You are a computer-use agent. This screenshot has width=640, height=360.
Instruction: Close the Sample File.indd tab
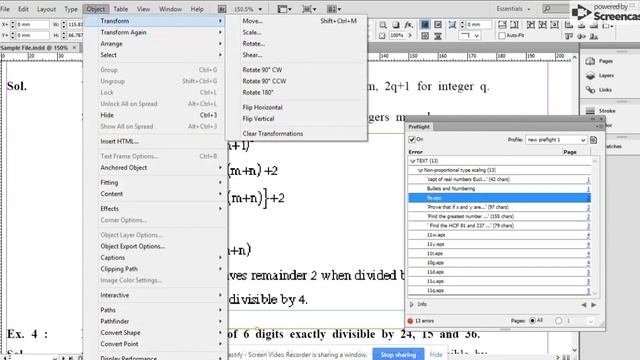[74, 48]
